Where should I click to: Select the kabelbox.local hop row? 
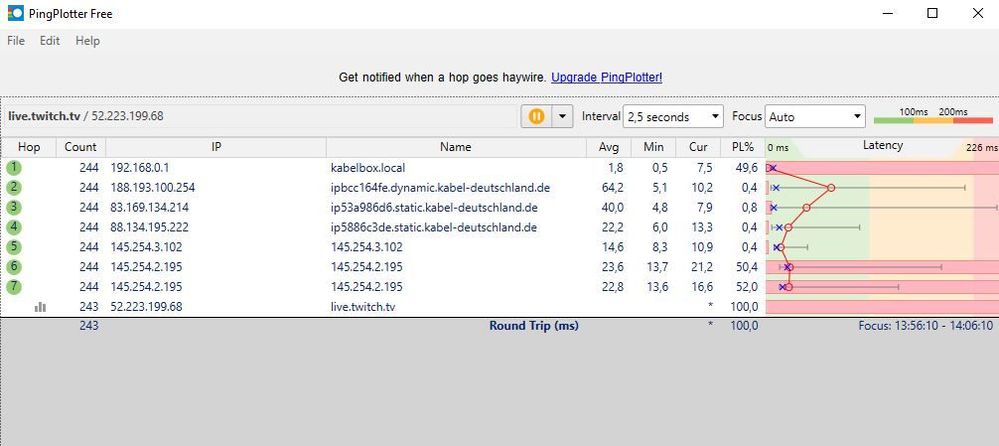(x=455, y=168)
